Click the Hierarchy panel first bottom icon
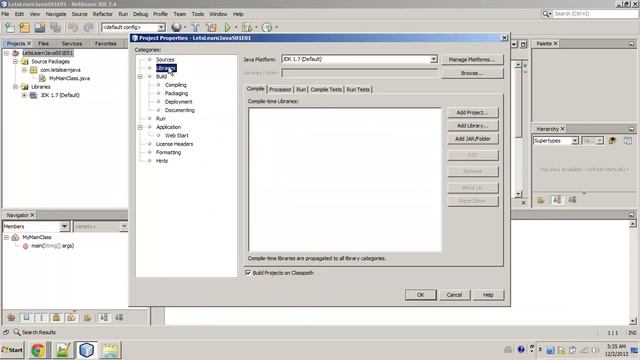Viewport: 640px width, 360px height. [x=541, y=200]
